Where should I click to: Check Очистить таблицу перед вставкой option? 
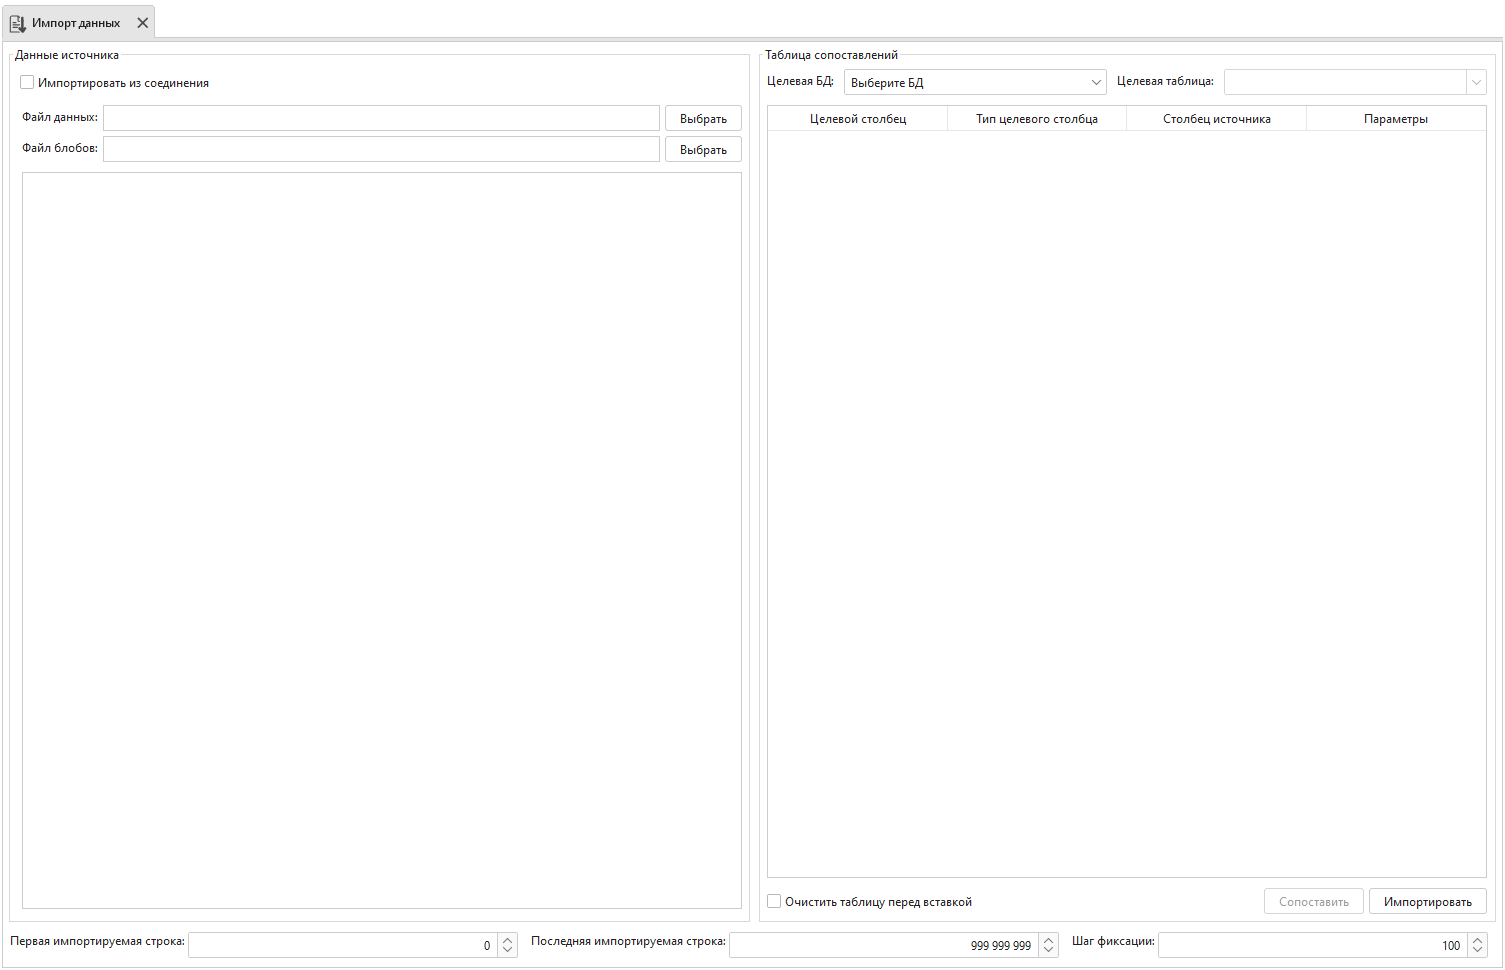point(774,902)
